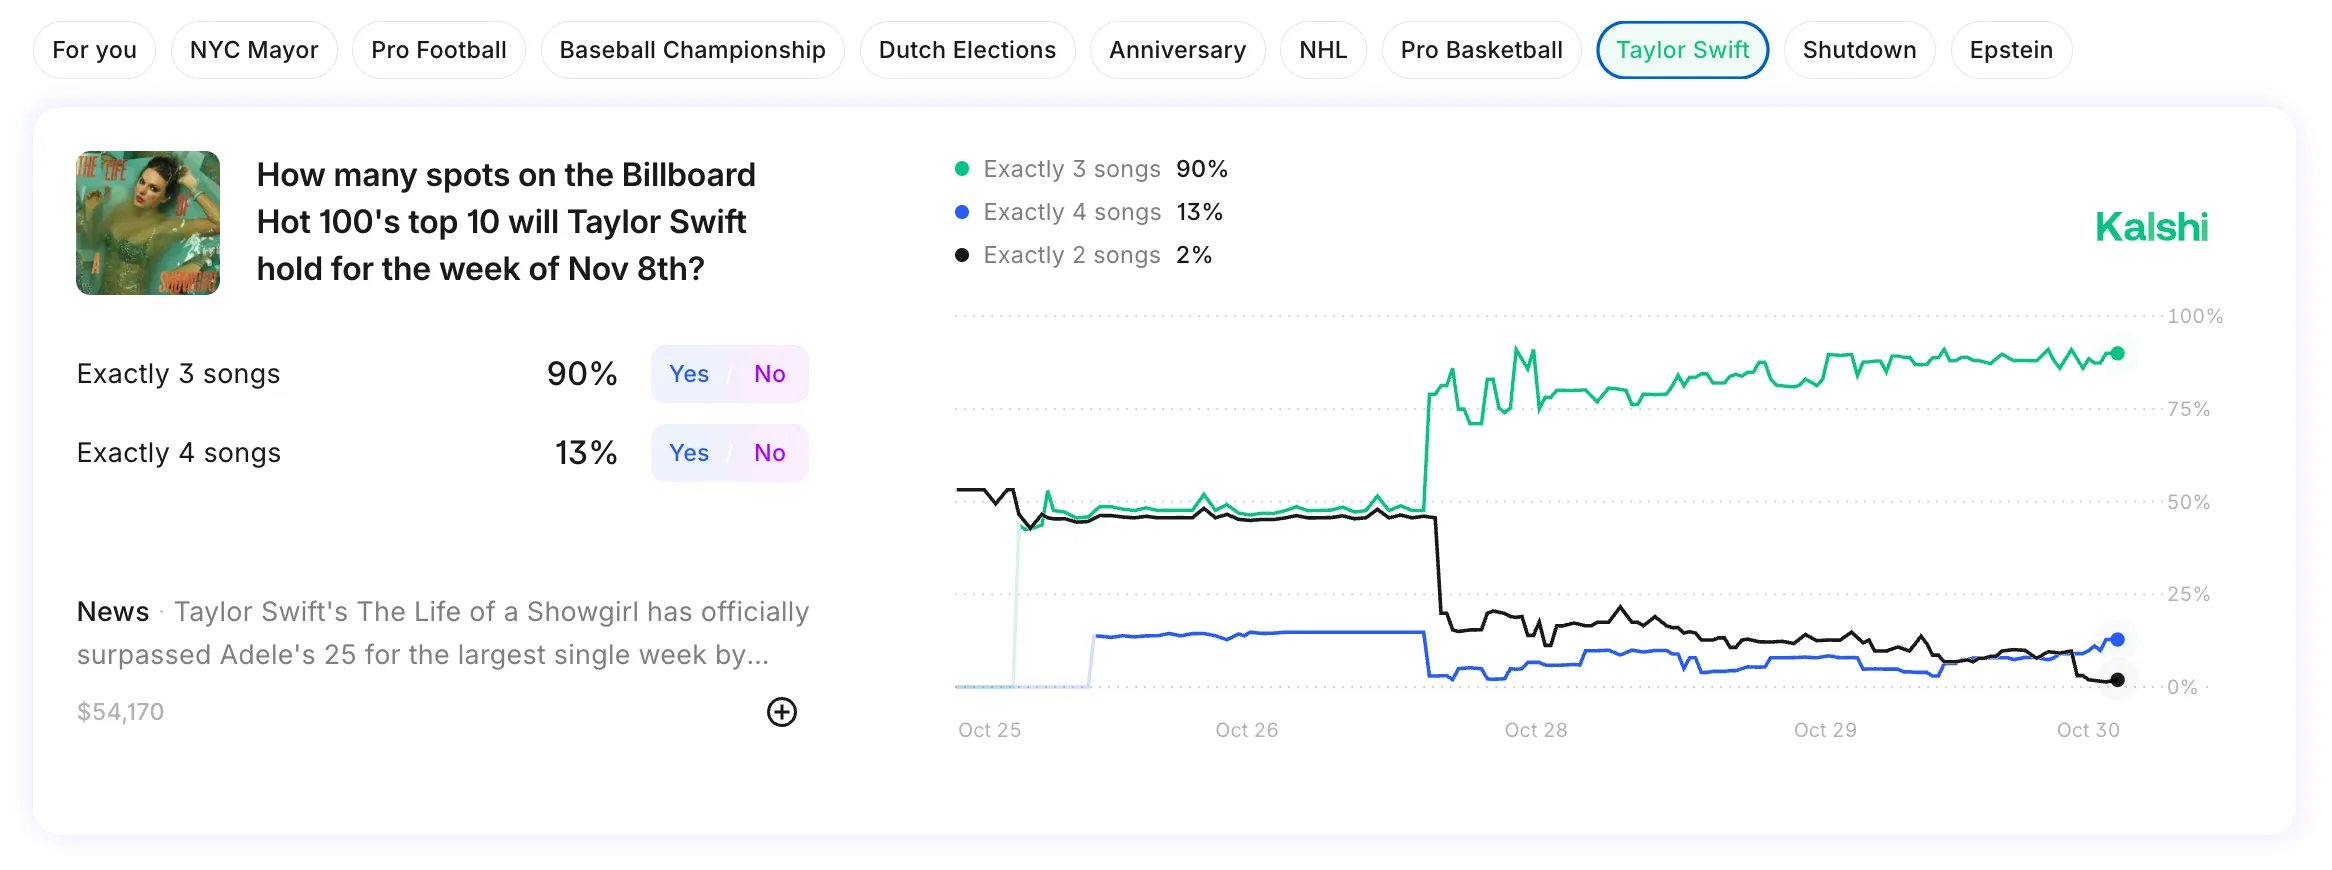Switch to the Taylor Swift category tab
2332x870 pixels.
[1682, 49]
